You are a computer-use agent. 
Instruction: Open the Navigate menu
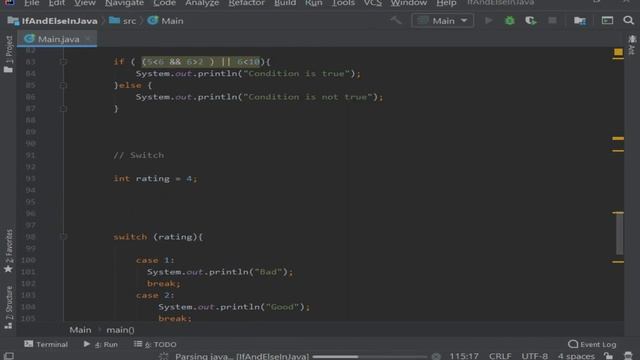pyautogui.click(x=124, y=3)
